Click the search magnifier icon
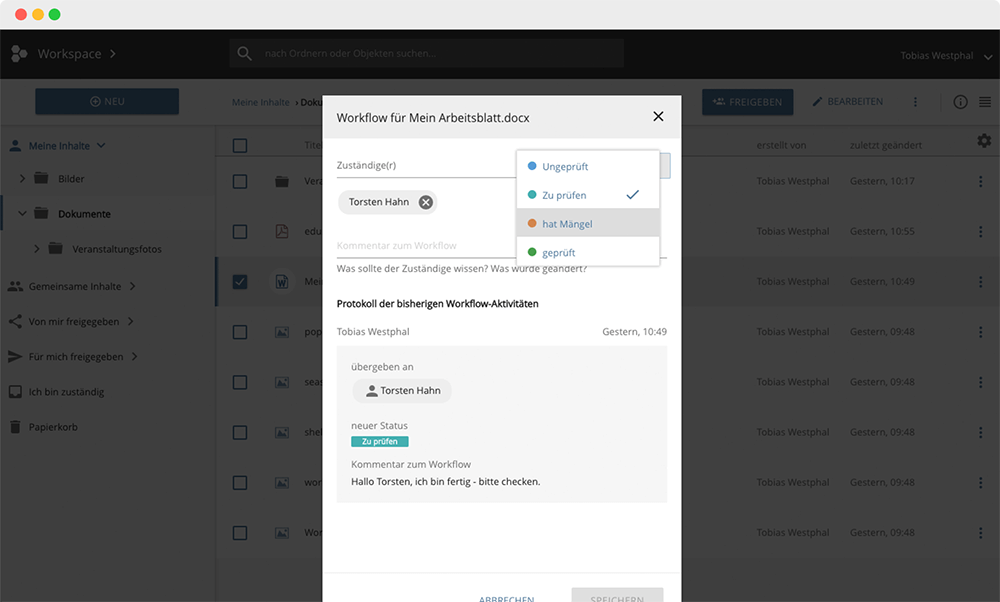 244,52
